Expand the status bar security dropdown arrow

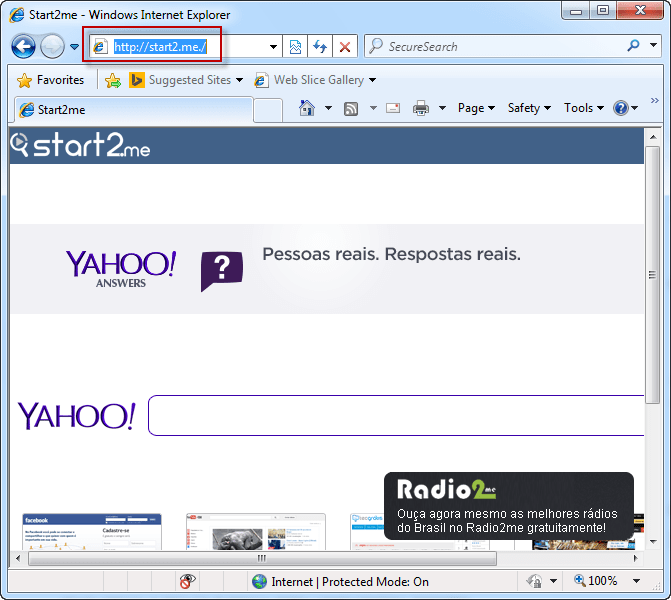tap(553, 581)
